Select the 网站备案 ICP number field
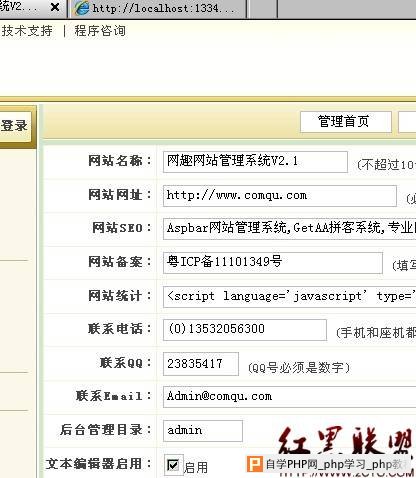 pyautogui.click(x=273, y=263)
